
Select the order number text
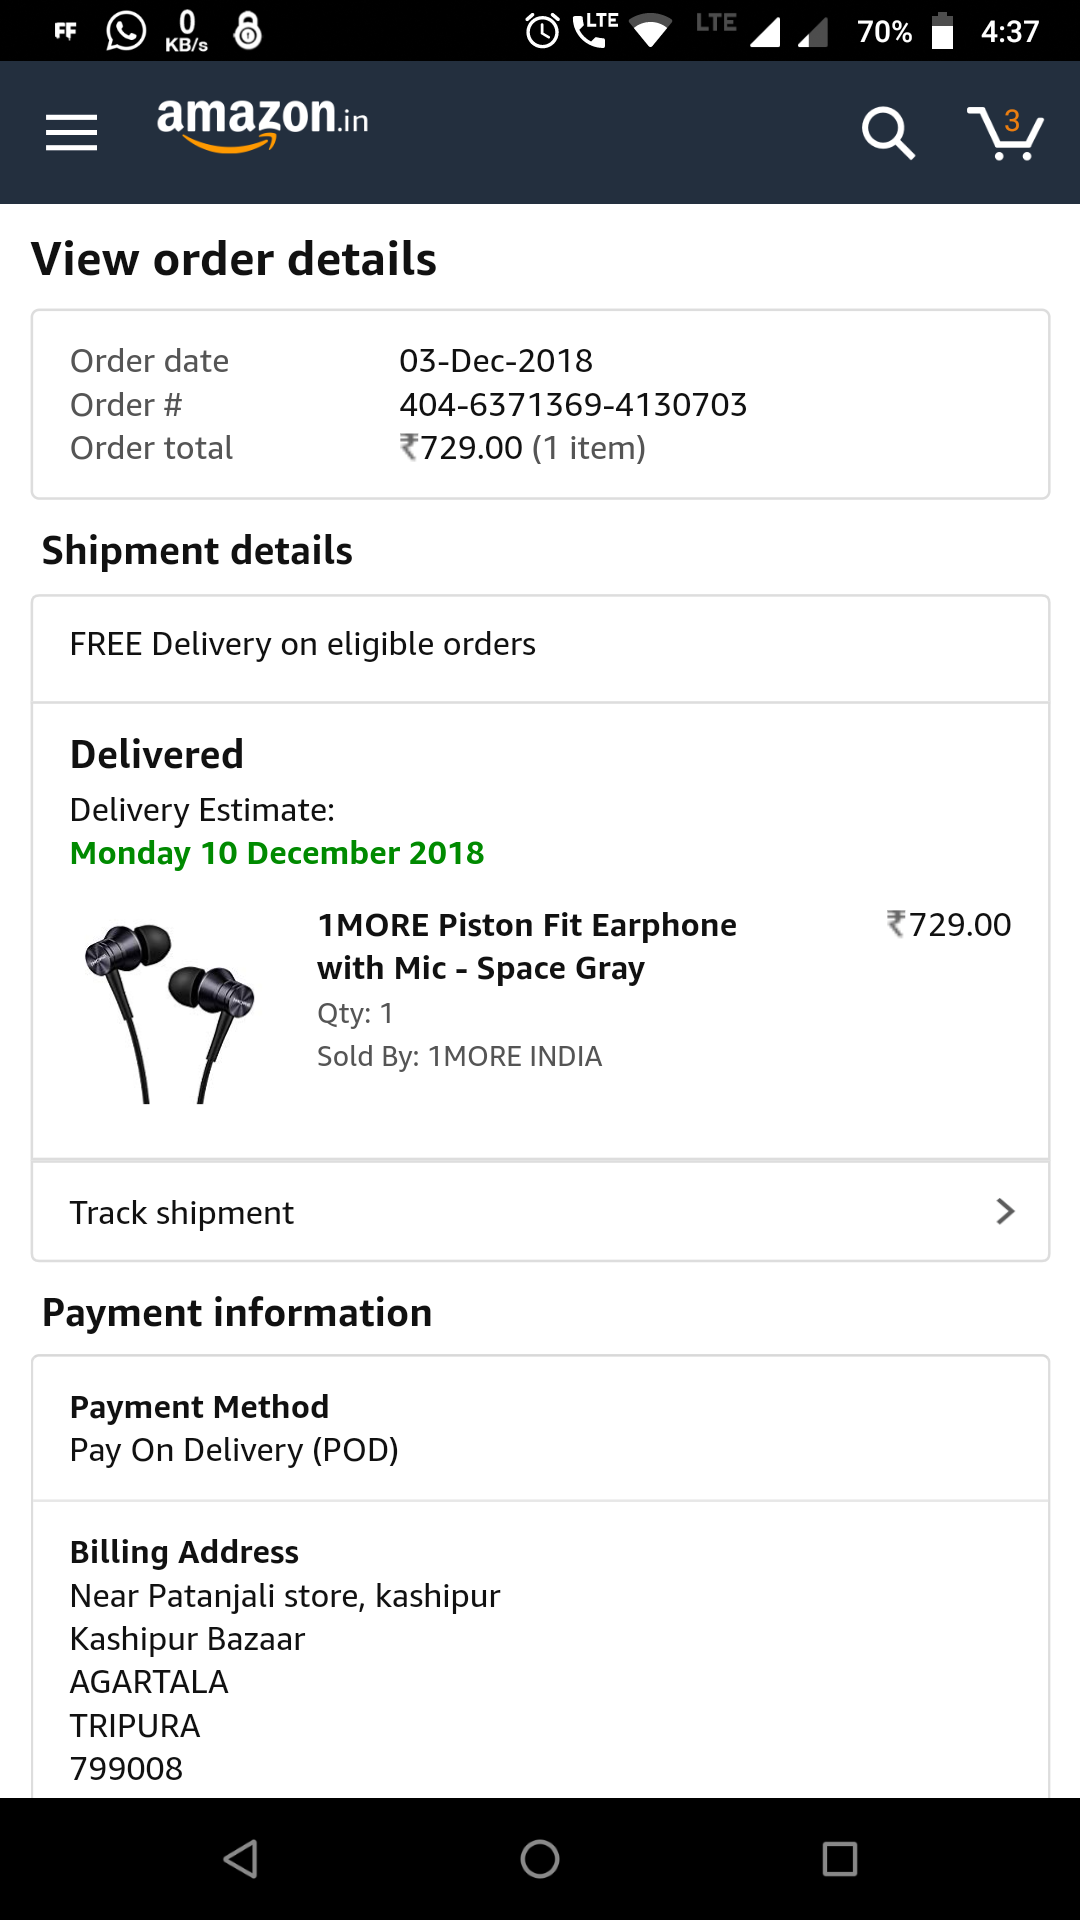573,405
